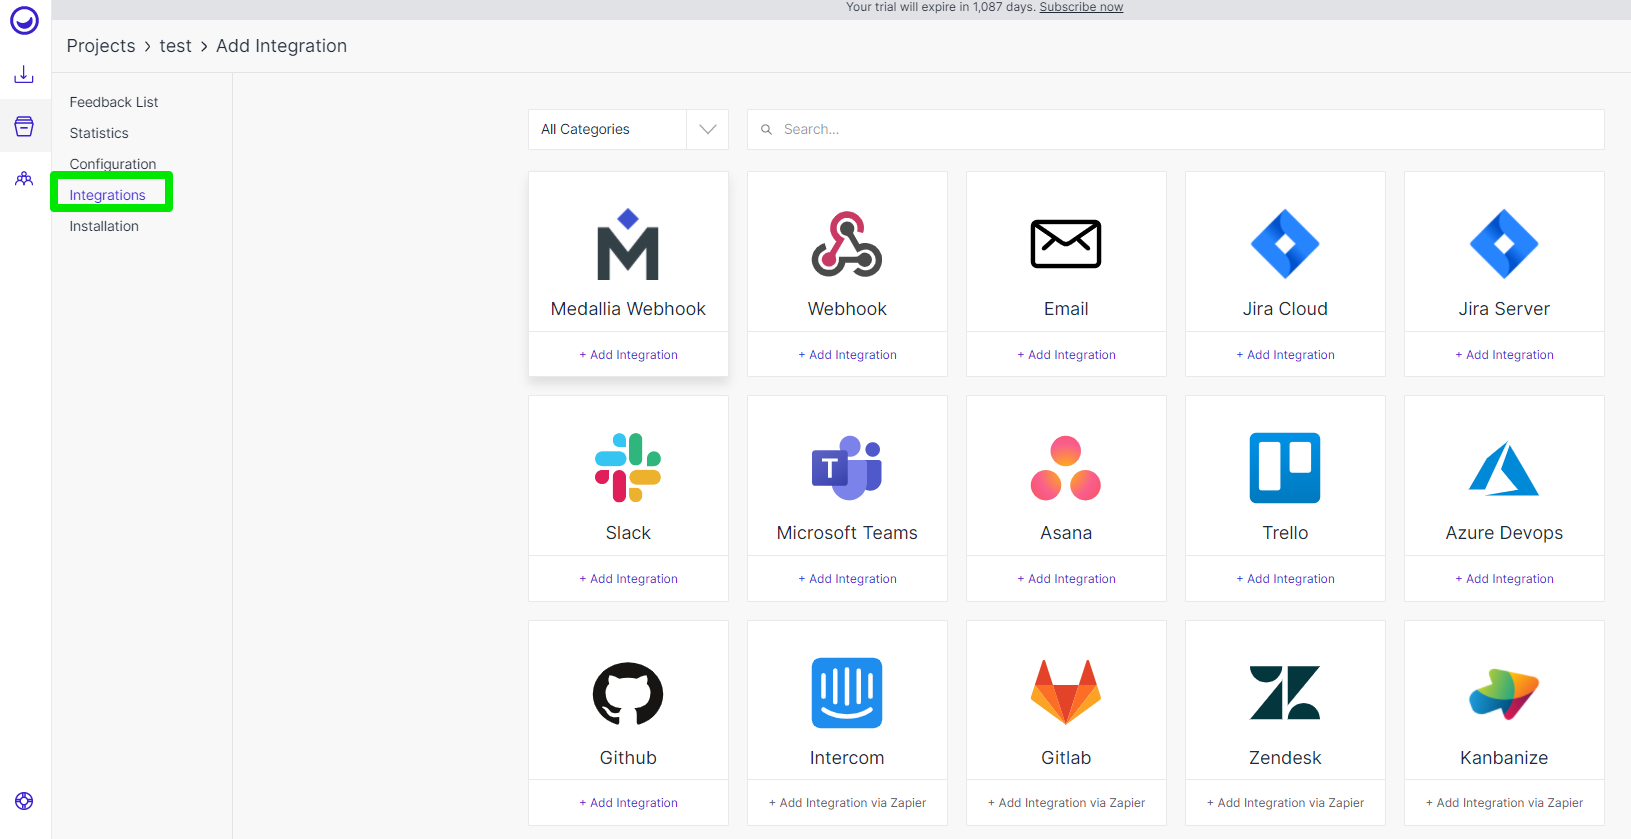This screenshot has width=1631, height=839.
Task: Select the Azure Devops logo
Action: (1504, 468)
